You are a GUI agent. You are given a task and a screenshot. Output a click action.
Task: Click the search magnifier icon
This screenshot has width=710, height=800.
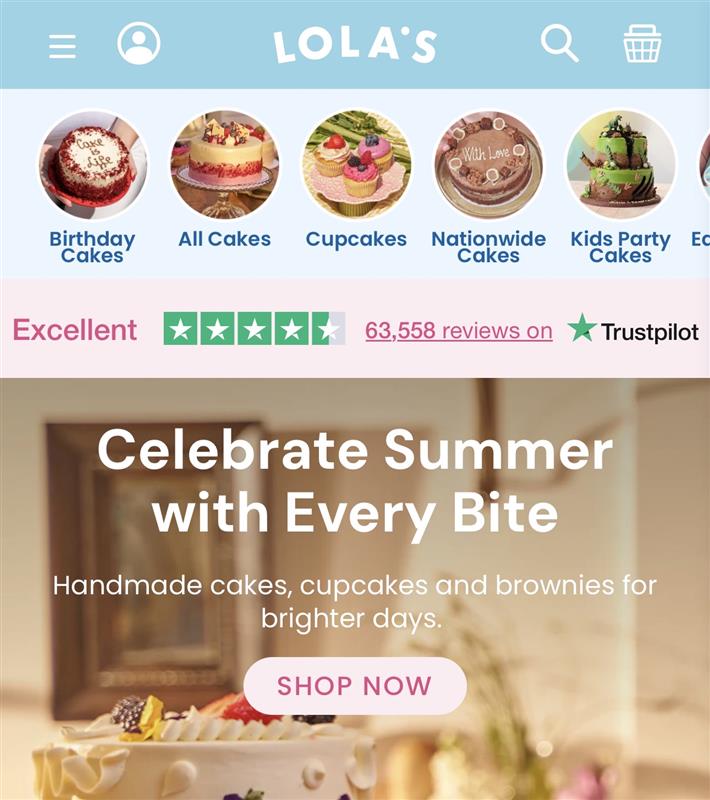[560, 43]
